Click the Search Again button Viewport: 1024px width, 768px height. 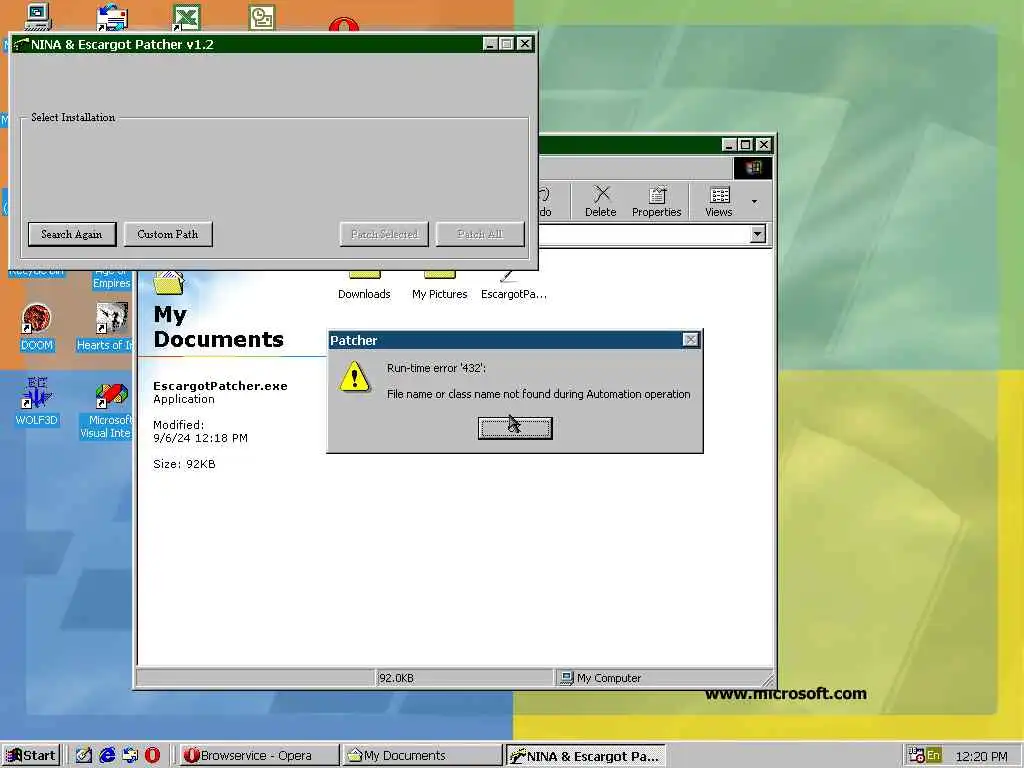[72, 234]
